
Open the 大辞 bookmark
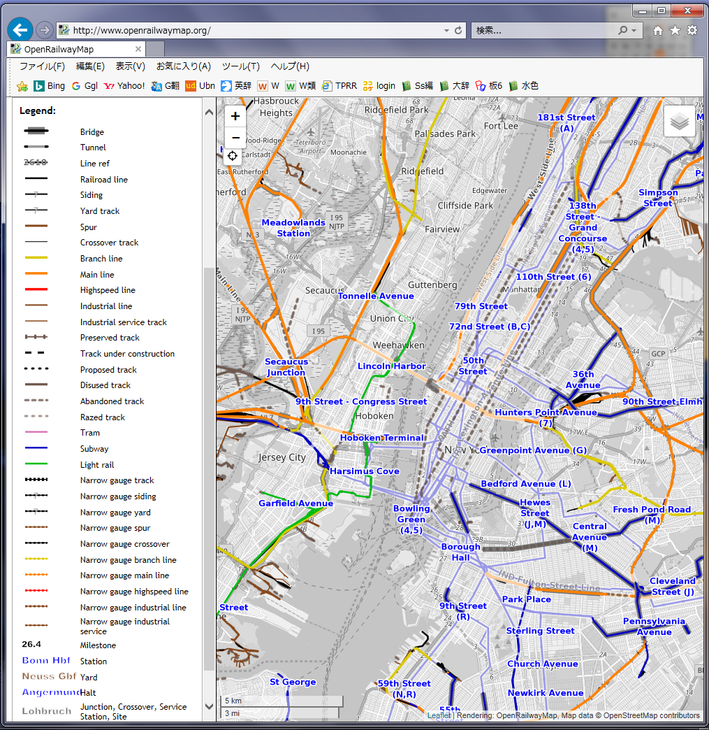click(454, 86)
